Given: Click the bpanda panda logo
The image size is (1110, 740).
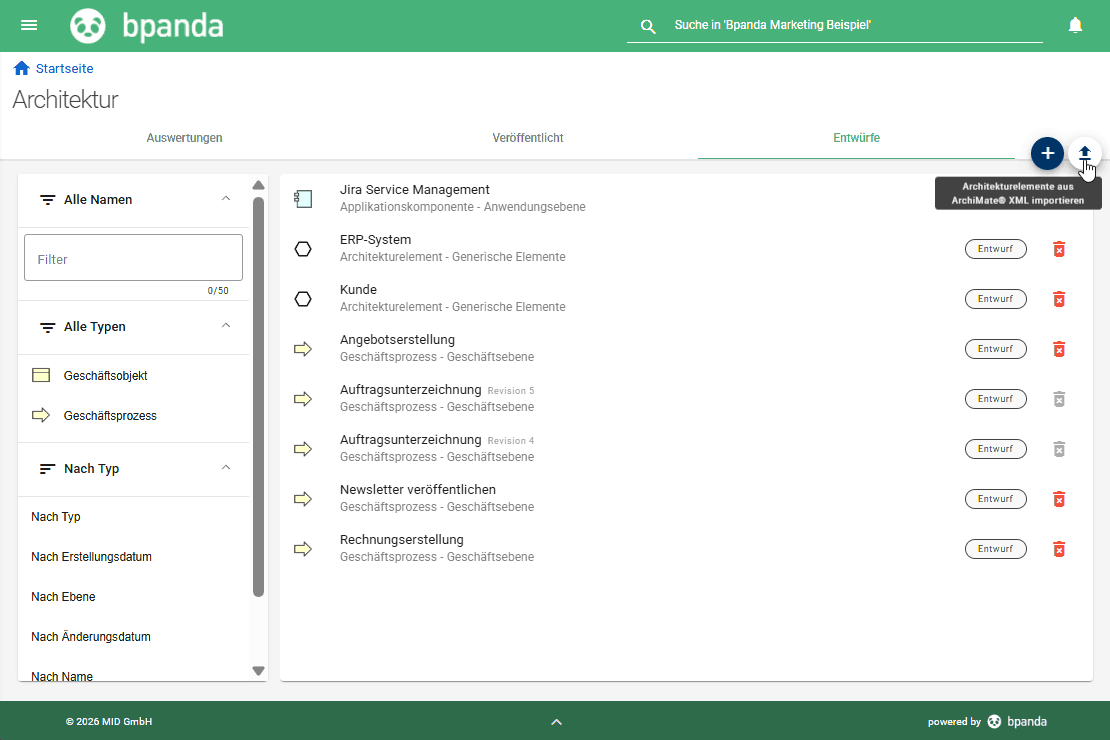Looking at the screenshot, I should (88, 26).
